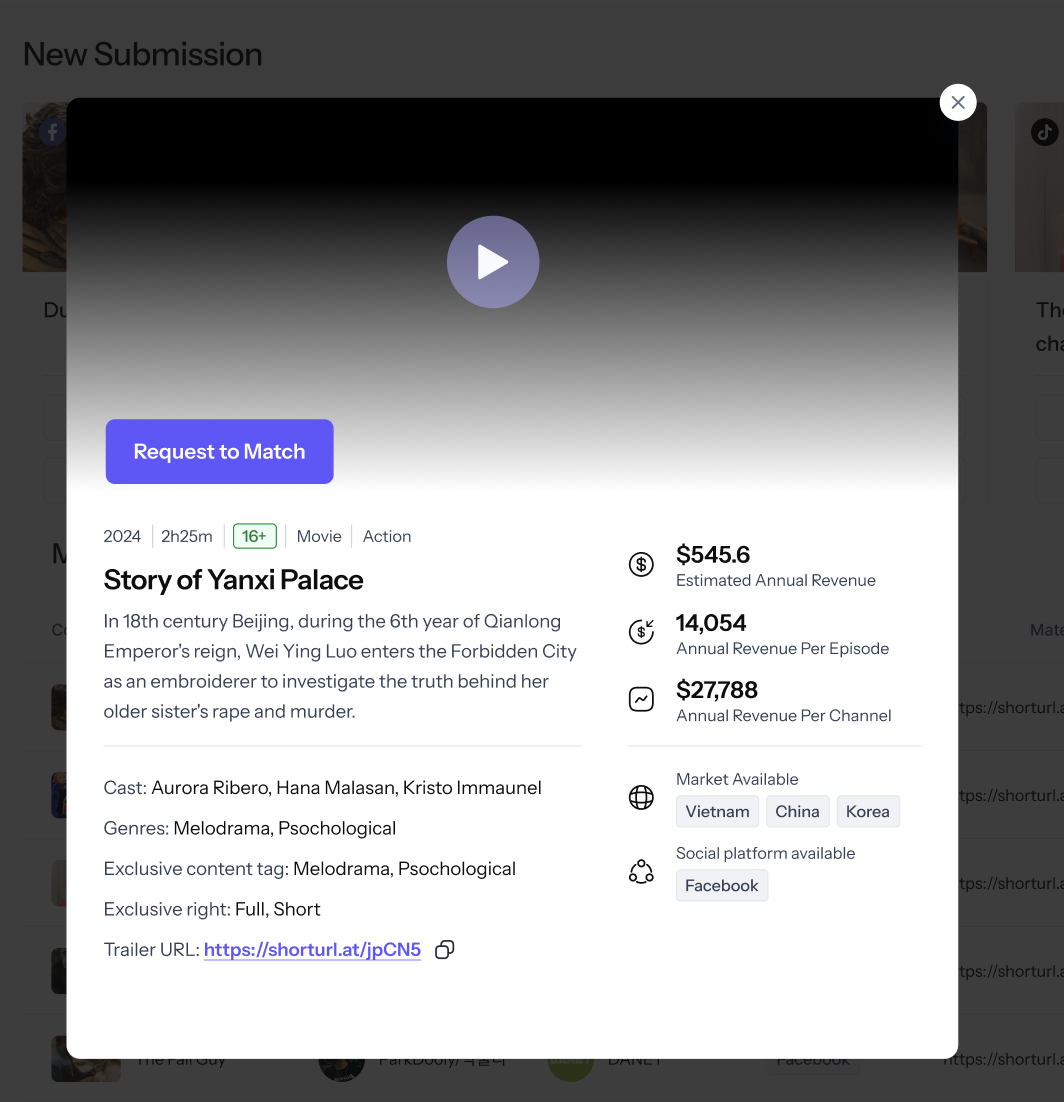Image resolution: width=1064 pixels, height=1102 pixels.
Task: Click the "New Submission" heading in the background
Action: [x=143, y=54]
